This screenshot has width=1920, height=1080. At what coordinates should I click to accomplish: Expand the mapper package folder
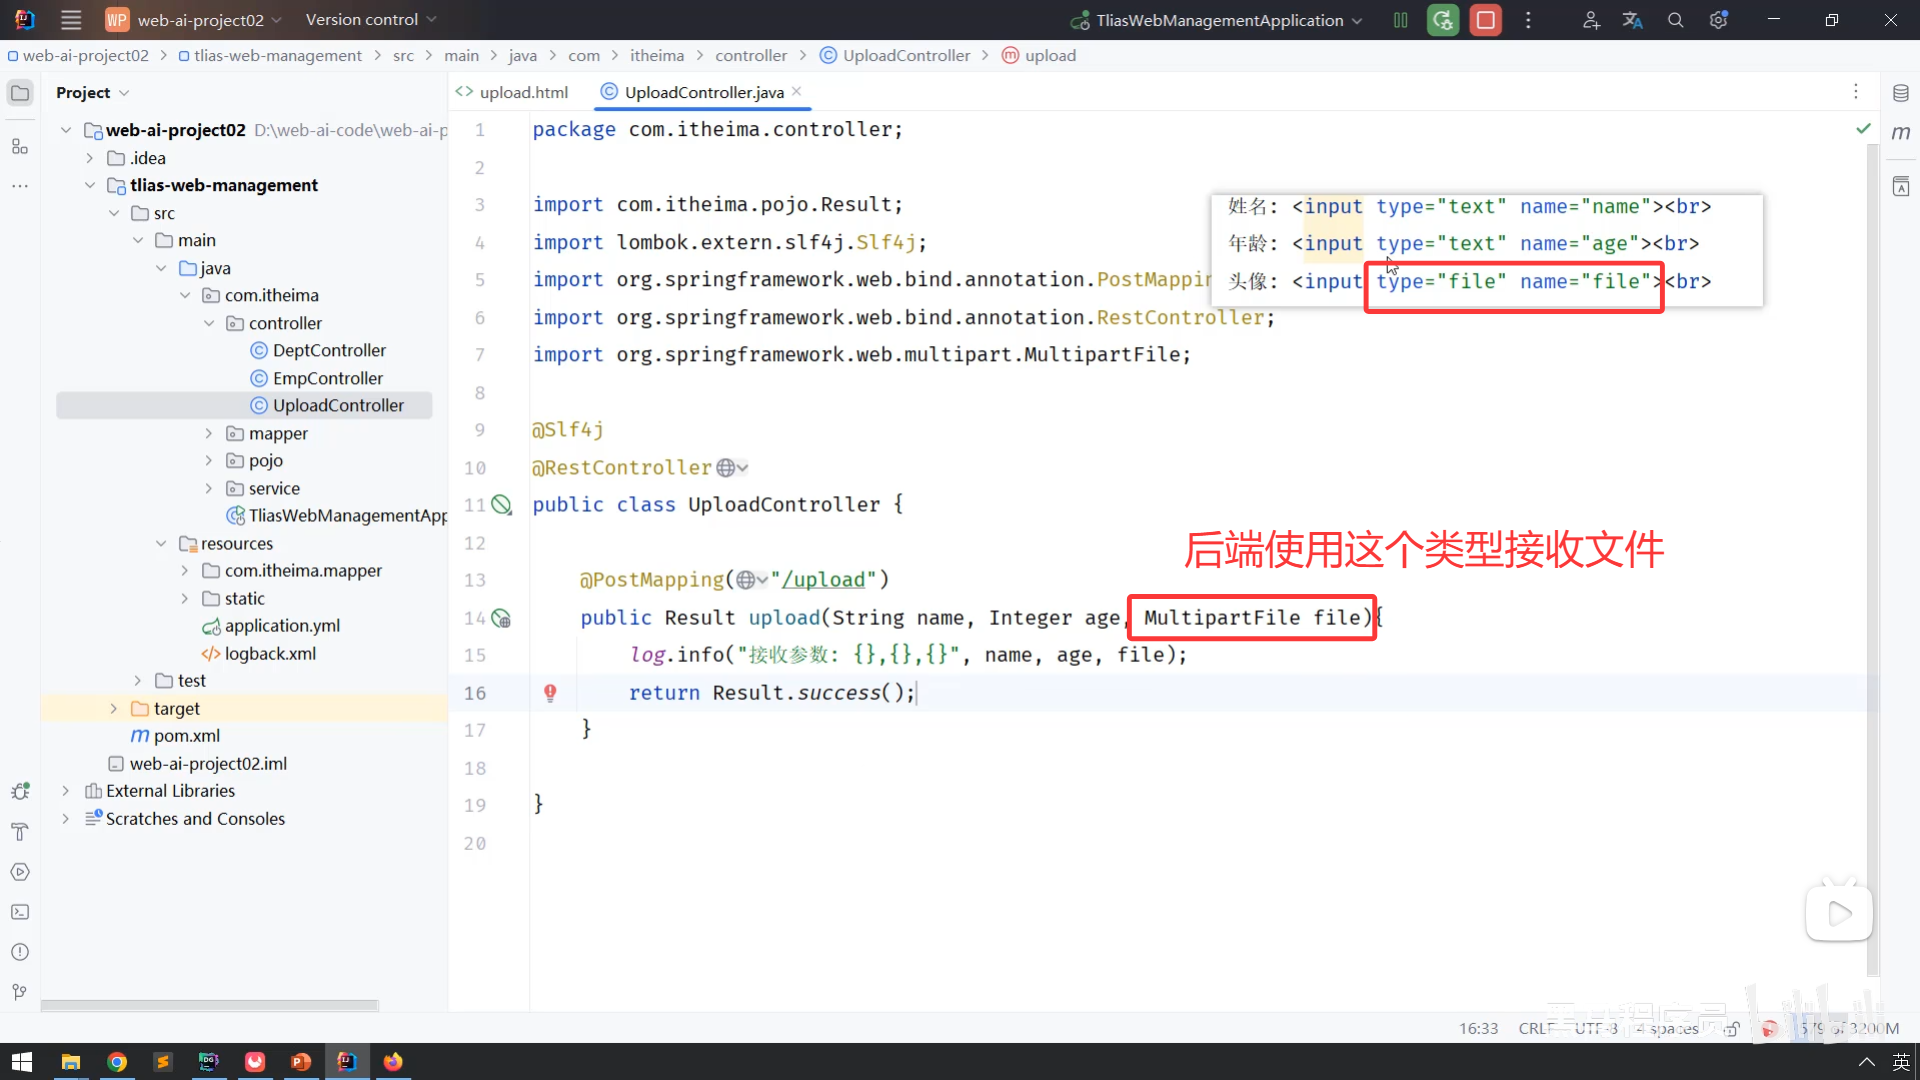pyautogui.click(x=209, y=433)
